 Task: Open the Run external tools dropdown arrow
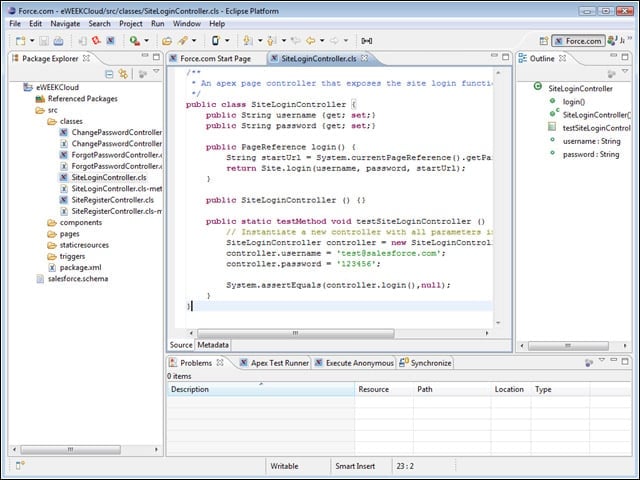click(x=147, y=41)
